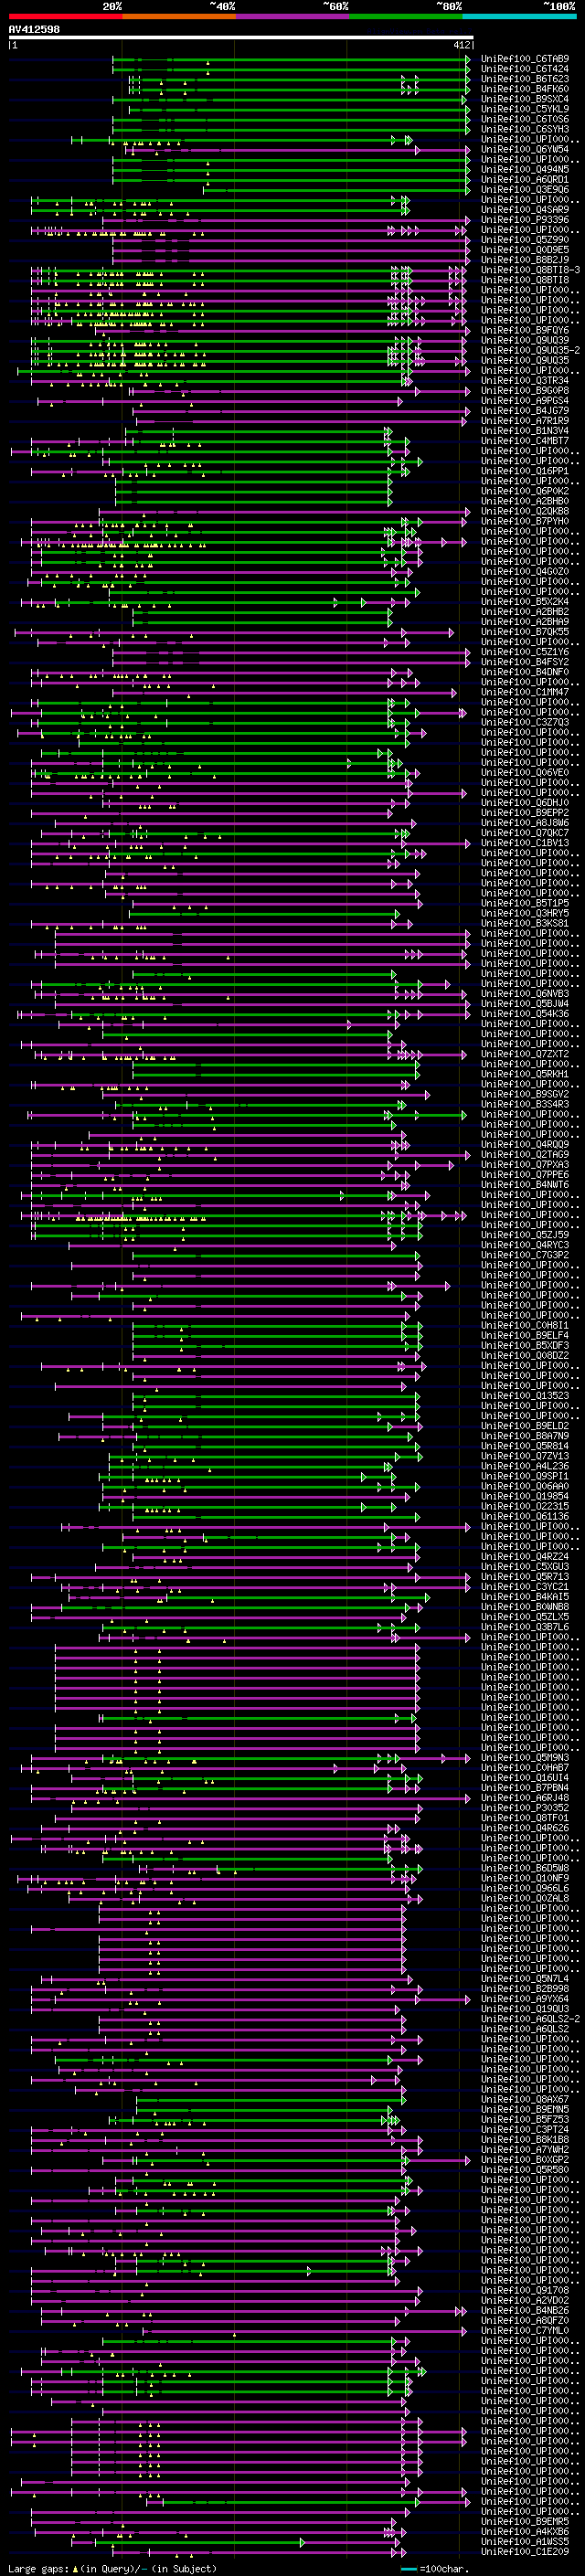Select hit label UniRef100_B9G0P8

coord(525,391)
